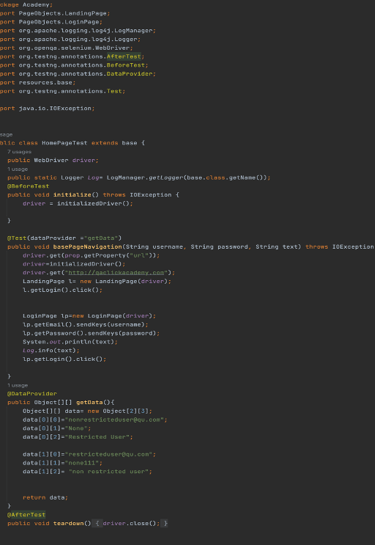Click driver.close() inside teardown

coord(131,523)
